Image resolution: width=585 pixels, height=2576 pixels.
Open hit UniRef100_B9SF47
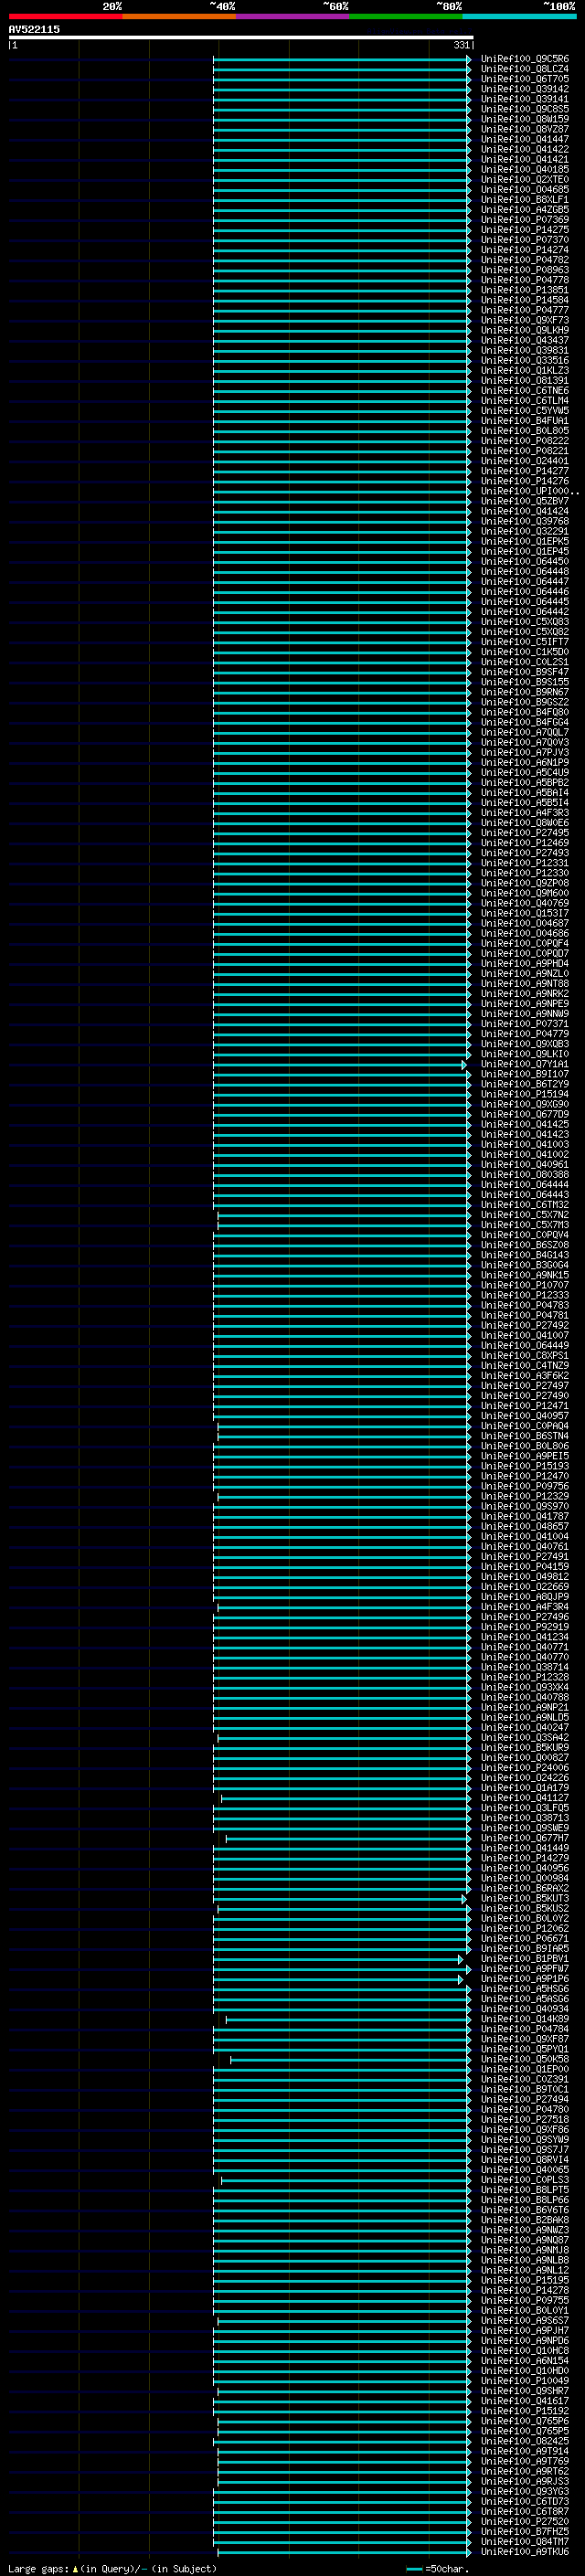524,672
